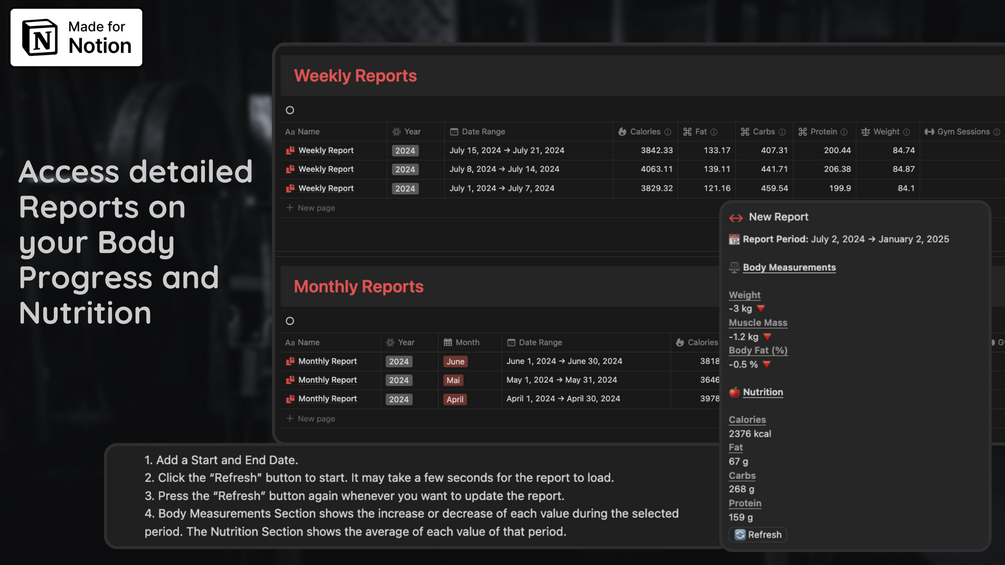1005x565 pixels.
Task: Open the Weight link in New Report
Action: click(745, 295)
